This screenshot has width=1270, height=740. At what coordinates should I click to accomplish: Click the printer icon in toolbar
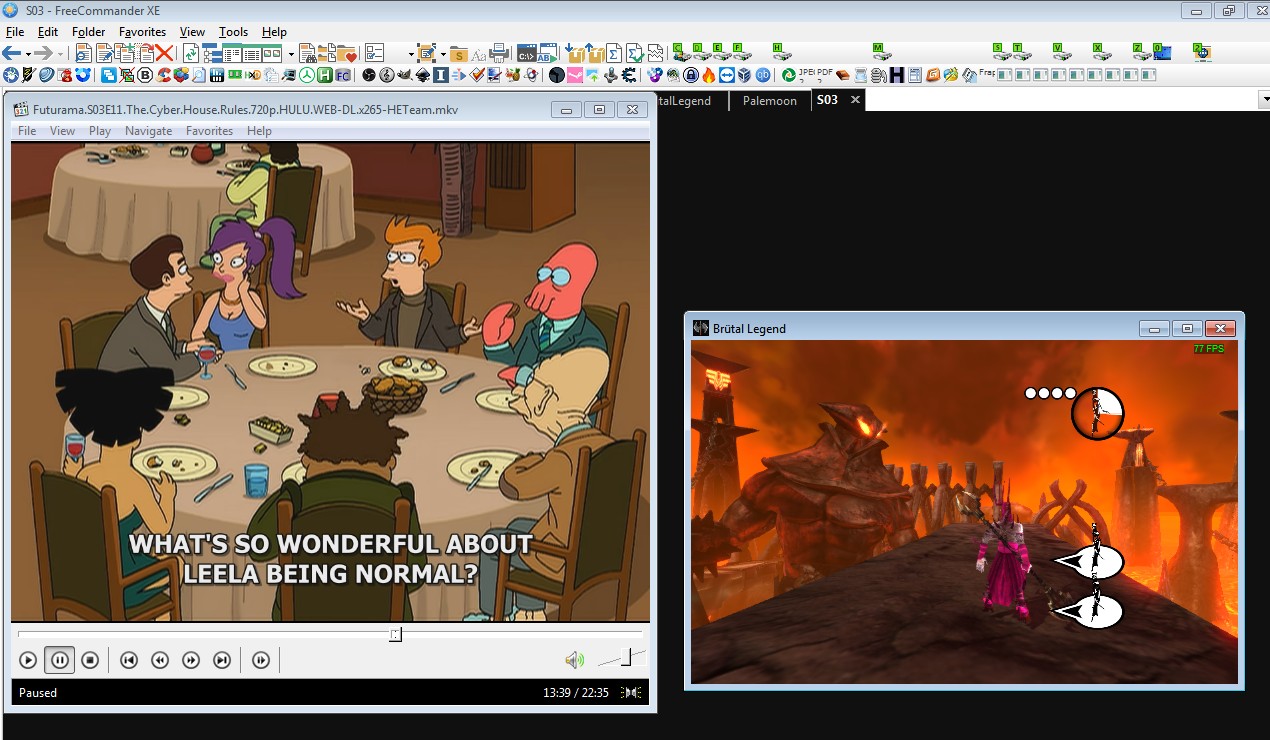point(499,53)
